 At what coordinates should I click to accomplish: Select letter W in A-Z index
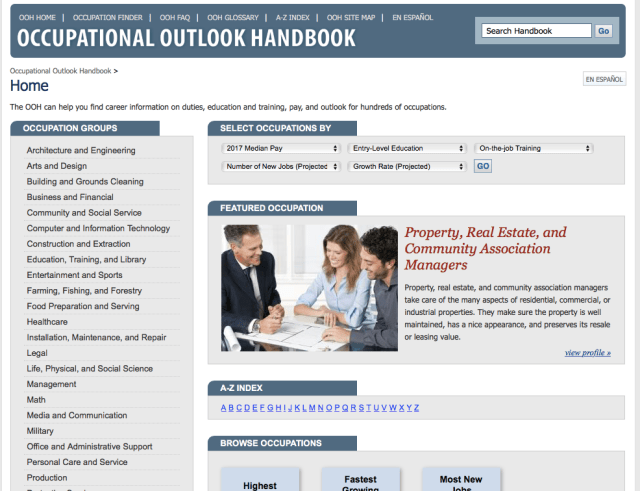(393, 408)
